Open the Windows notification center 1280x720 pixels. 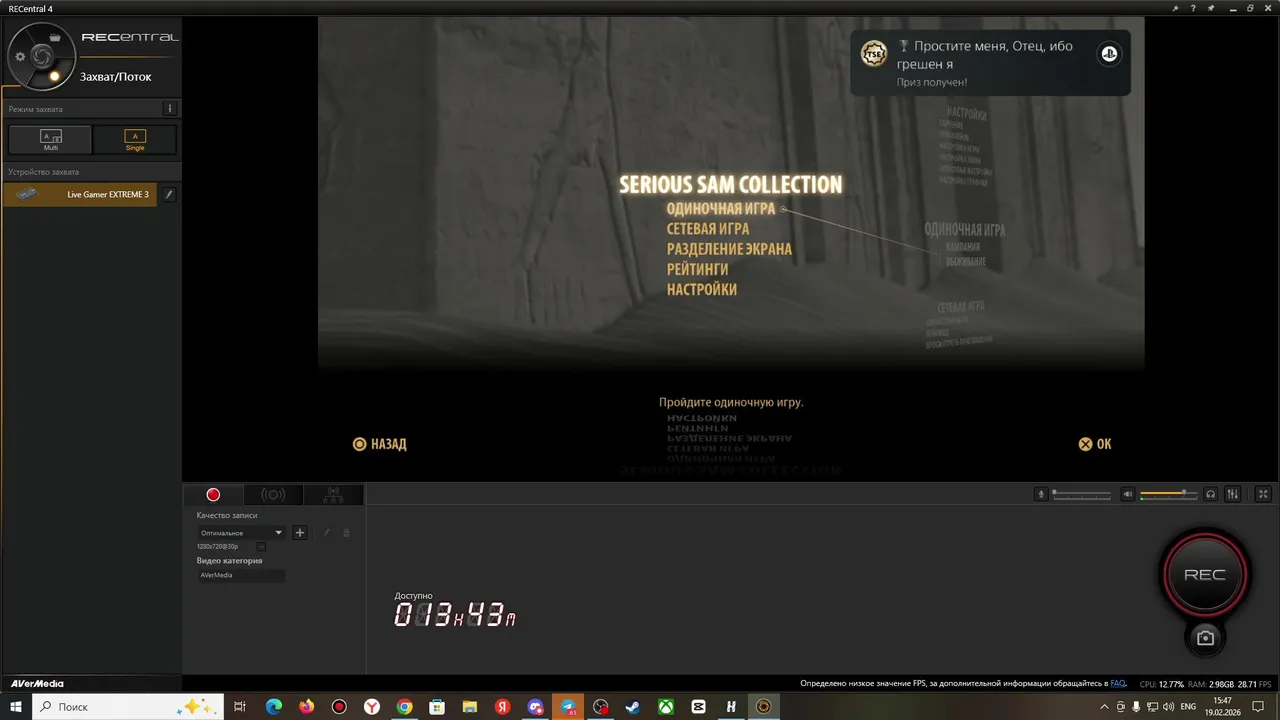[1259, 706]
